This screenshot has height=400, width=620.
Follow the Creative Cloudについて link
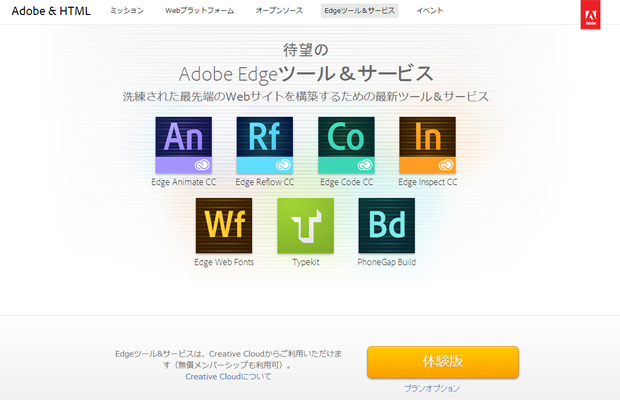coord(228,377)
